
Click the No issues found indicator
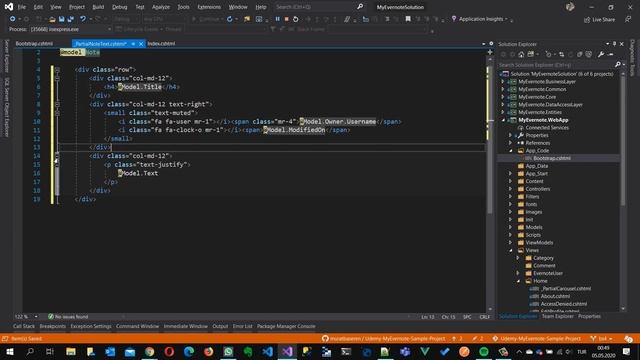tap(68, 317)
